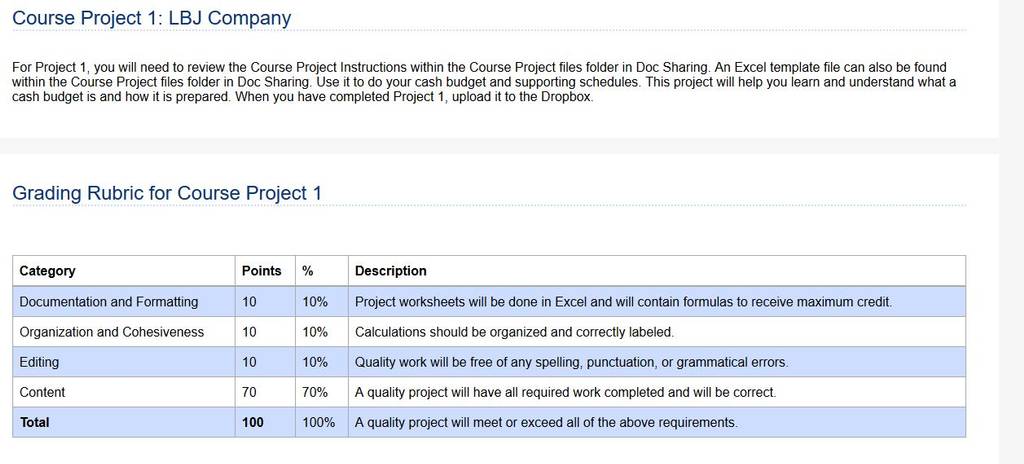Click the Editing category cell
Image resolution: width=1024 pixels, height=464 pixels.
tap(39, 362)
